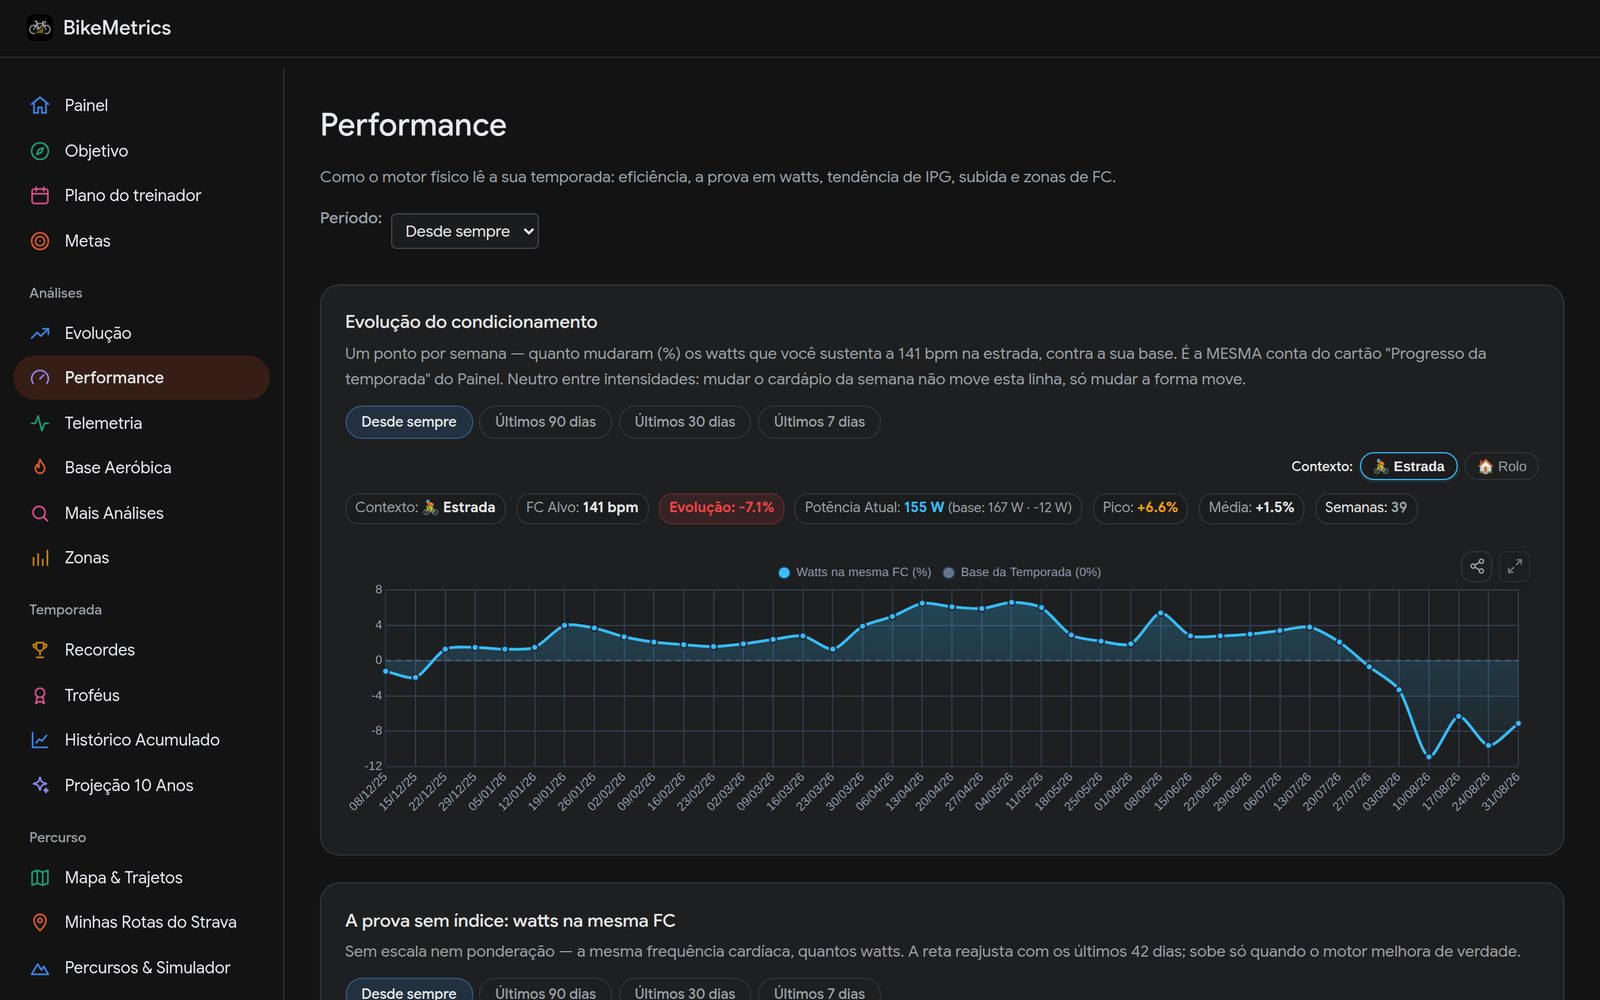Select 'Últimos 7 dias' in Evolução do condicionamento
Screen dimensions: 1600x1000
click(x=819, y=422)
